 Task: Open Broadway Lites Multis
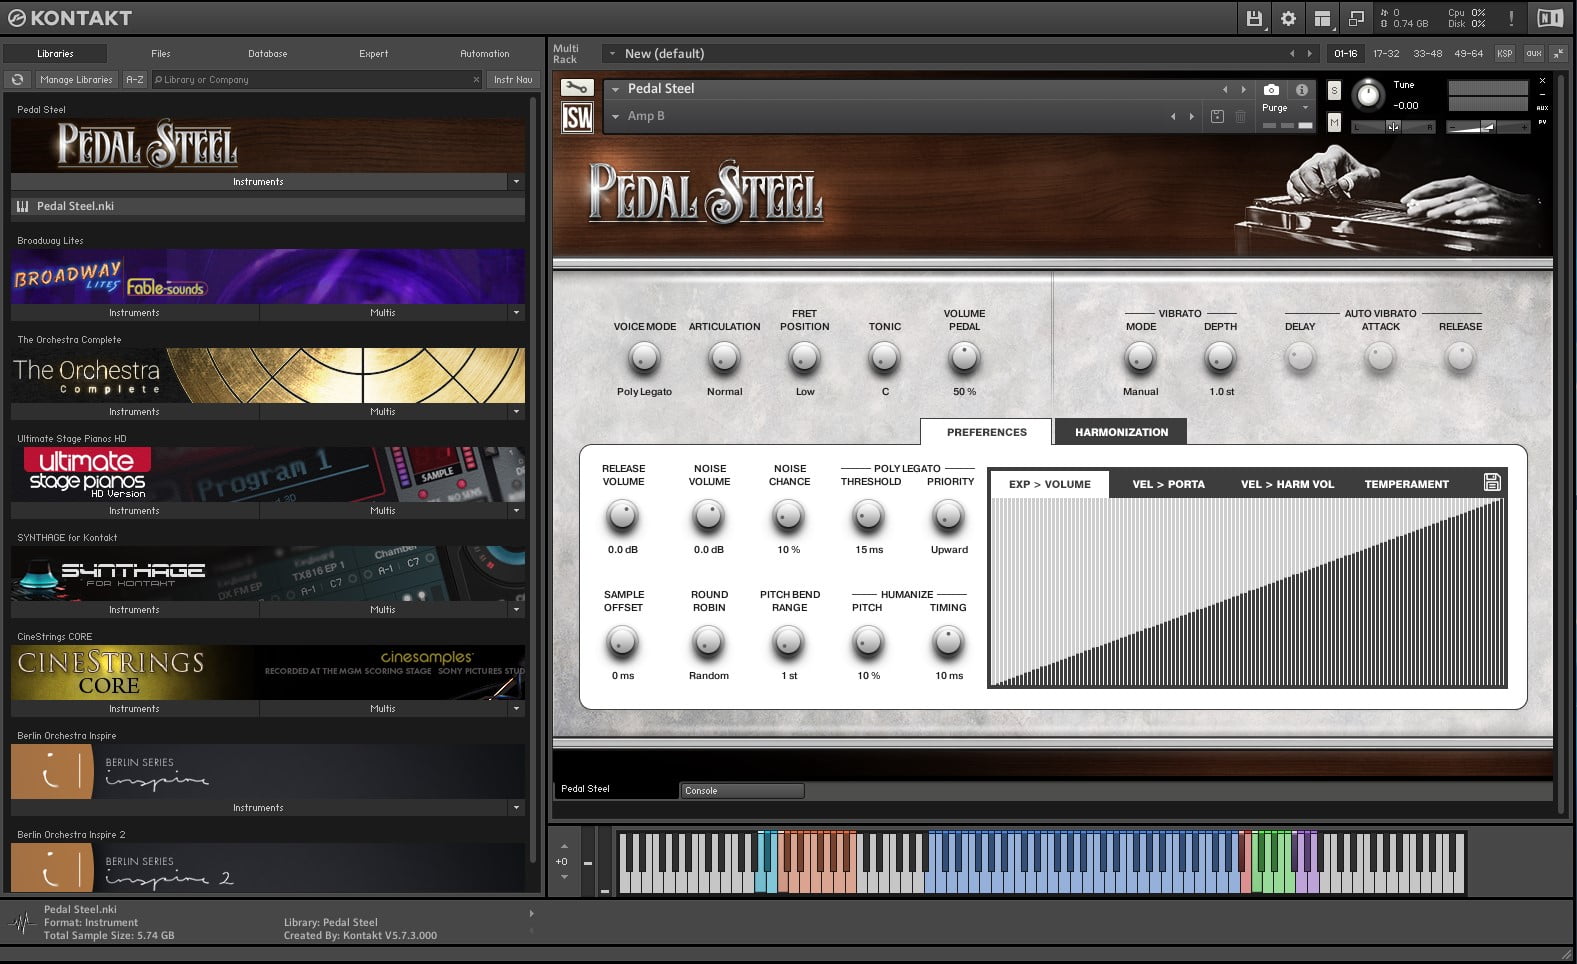click(383, 313)
